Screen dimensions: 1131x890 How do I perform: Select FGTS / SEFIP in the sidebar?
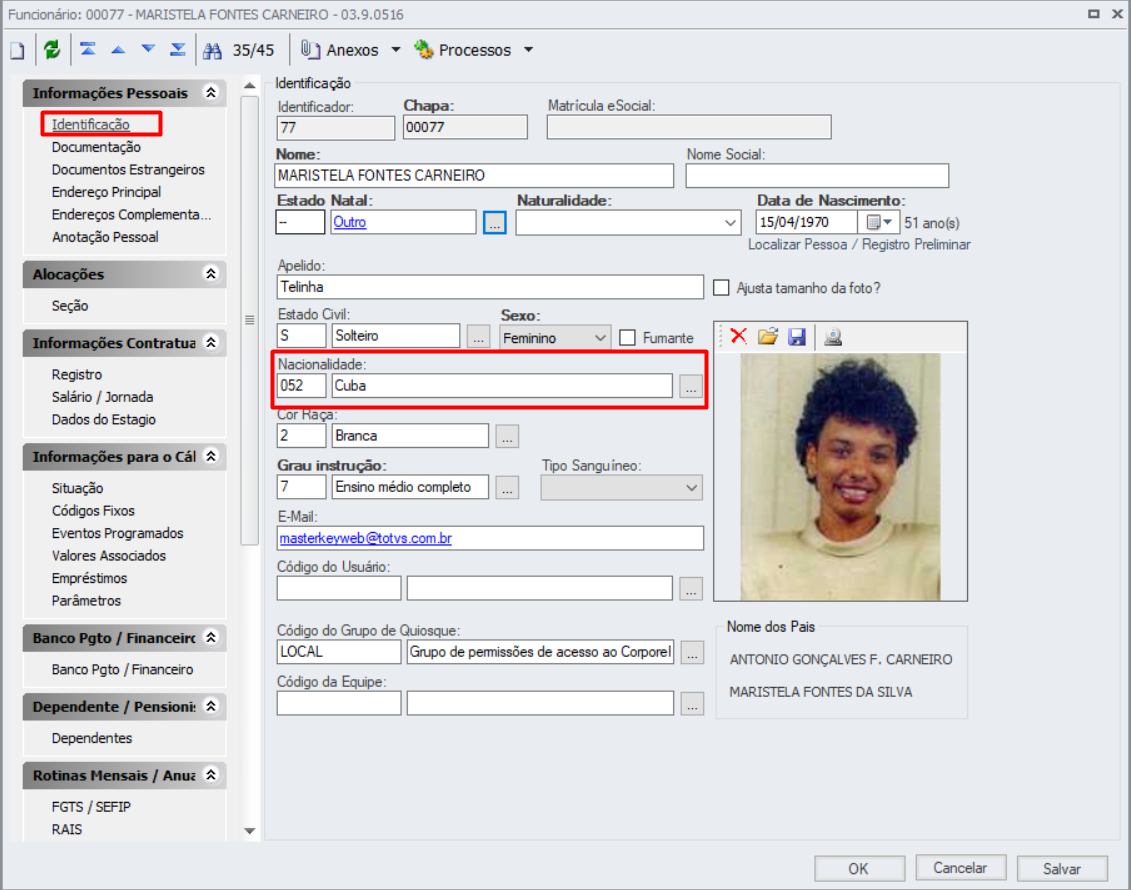pos(91,806)
